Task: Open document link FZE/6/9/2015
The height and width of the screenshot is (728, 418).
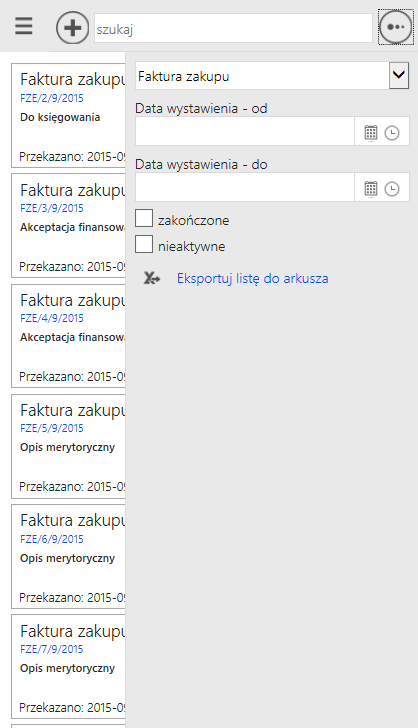Action: click(52, 539)
